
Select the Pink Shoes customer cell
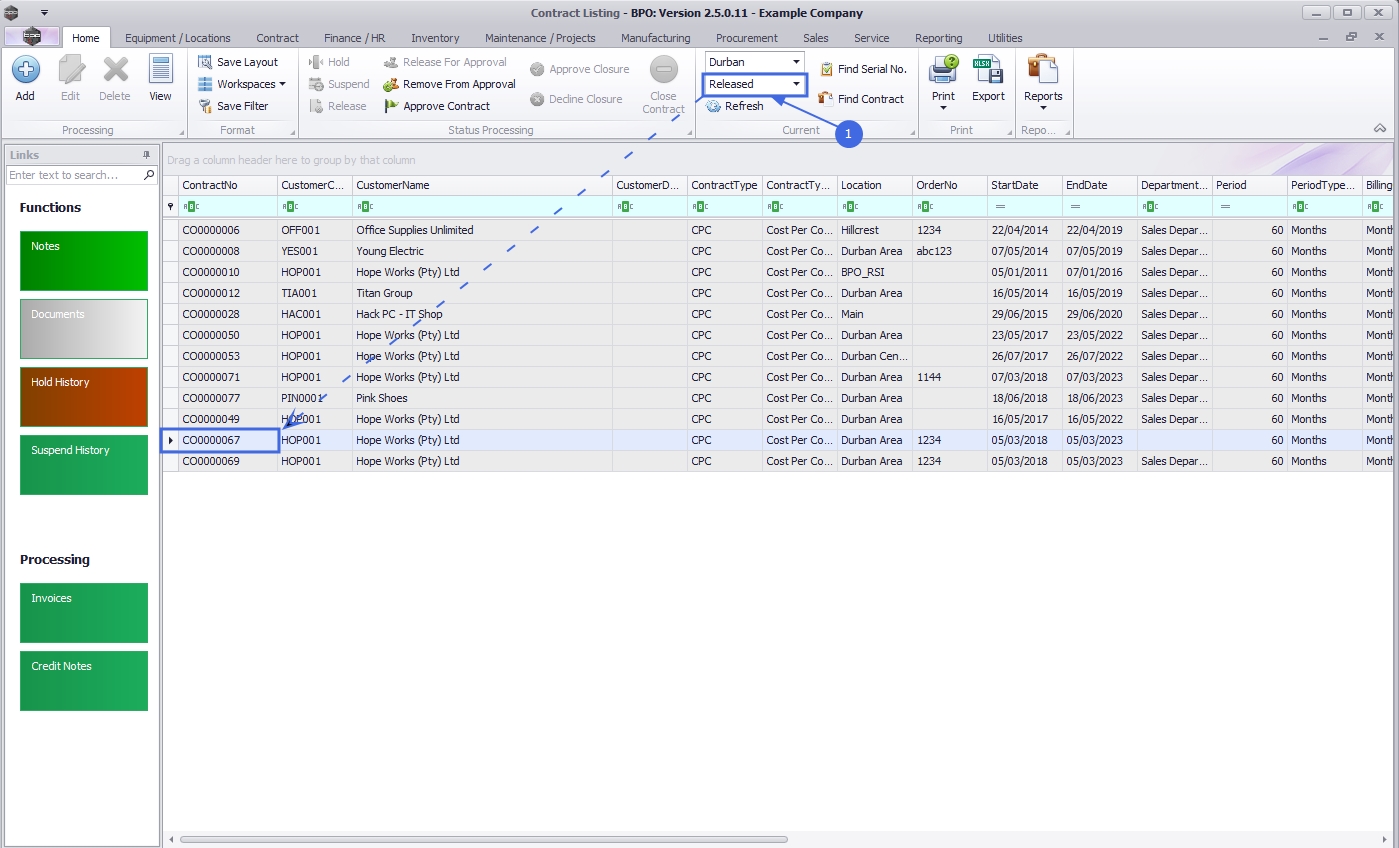pyautogui.click(x=483, y=398)
